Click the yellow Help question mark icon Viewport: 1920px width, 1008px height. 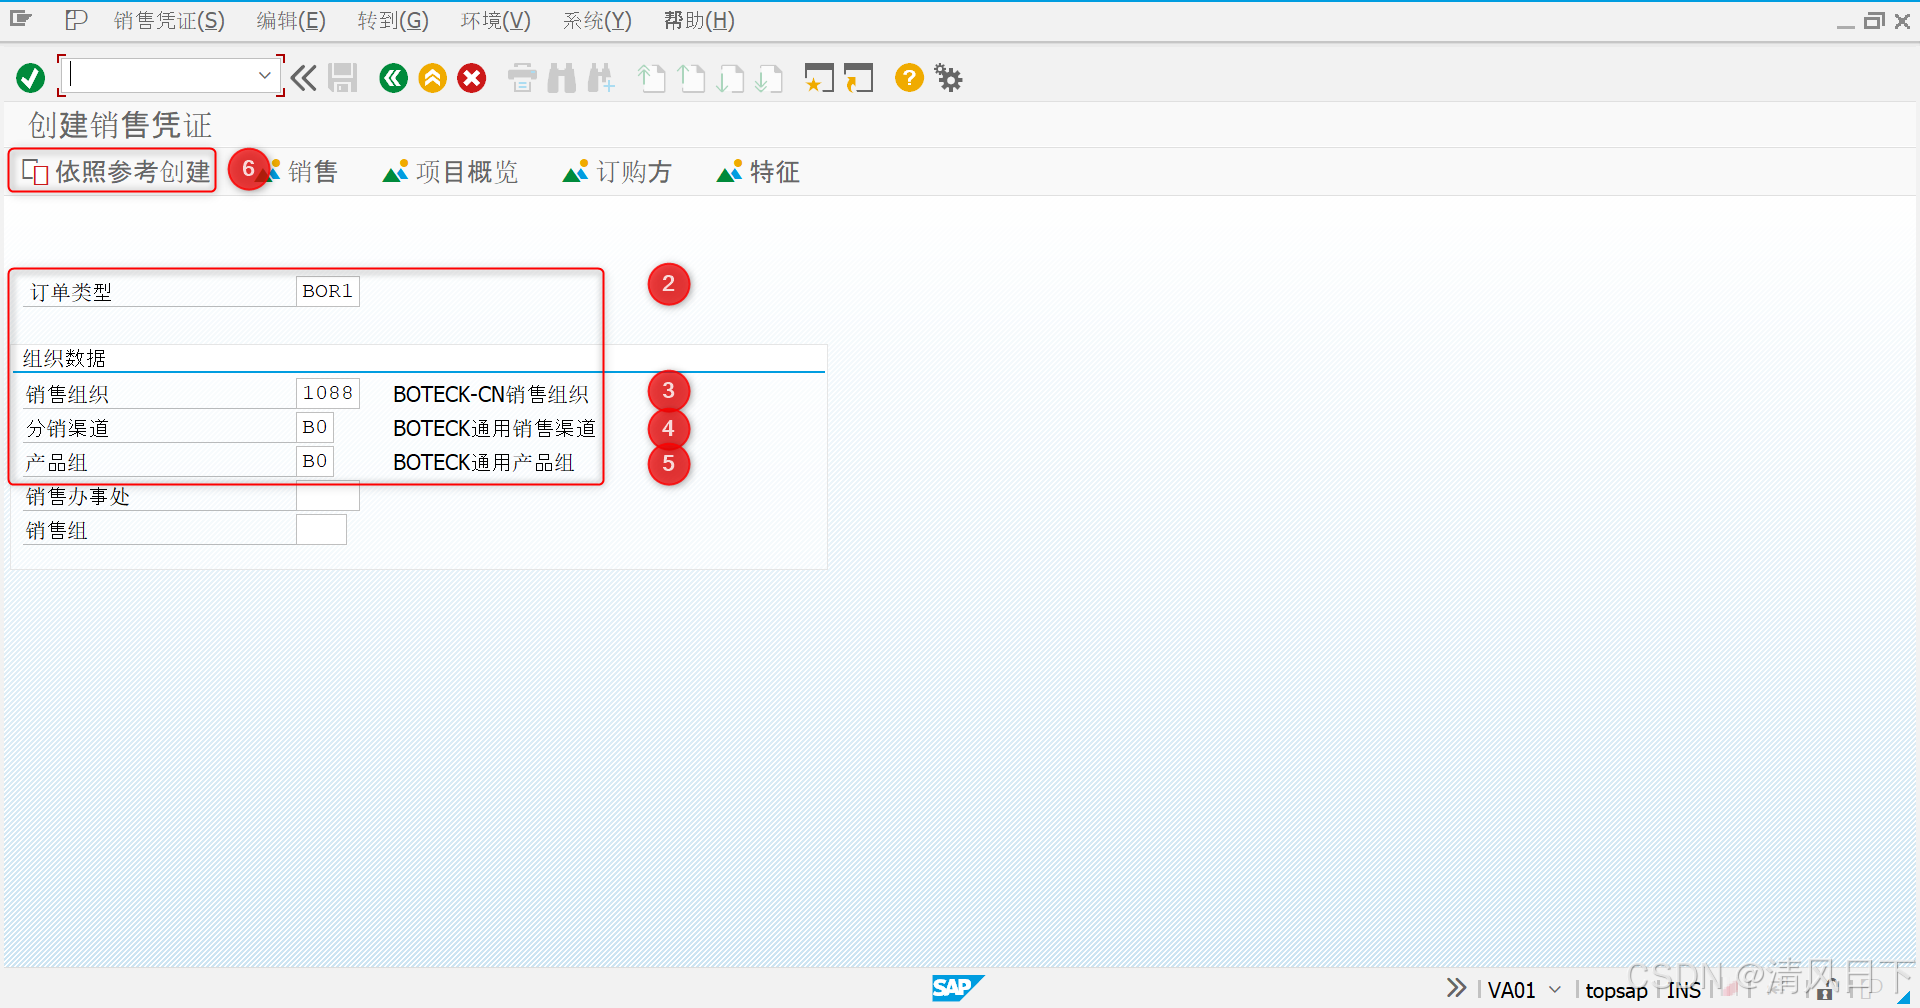pos(909,77)
